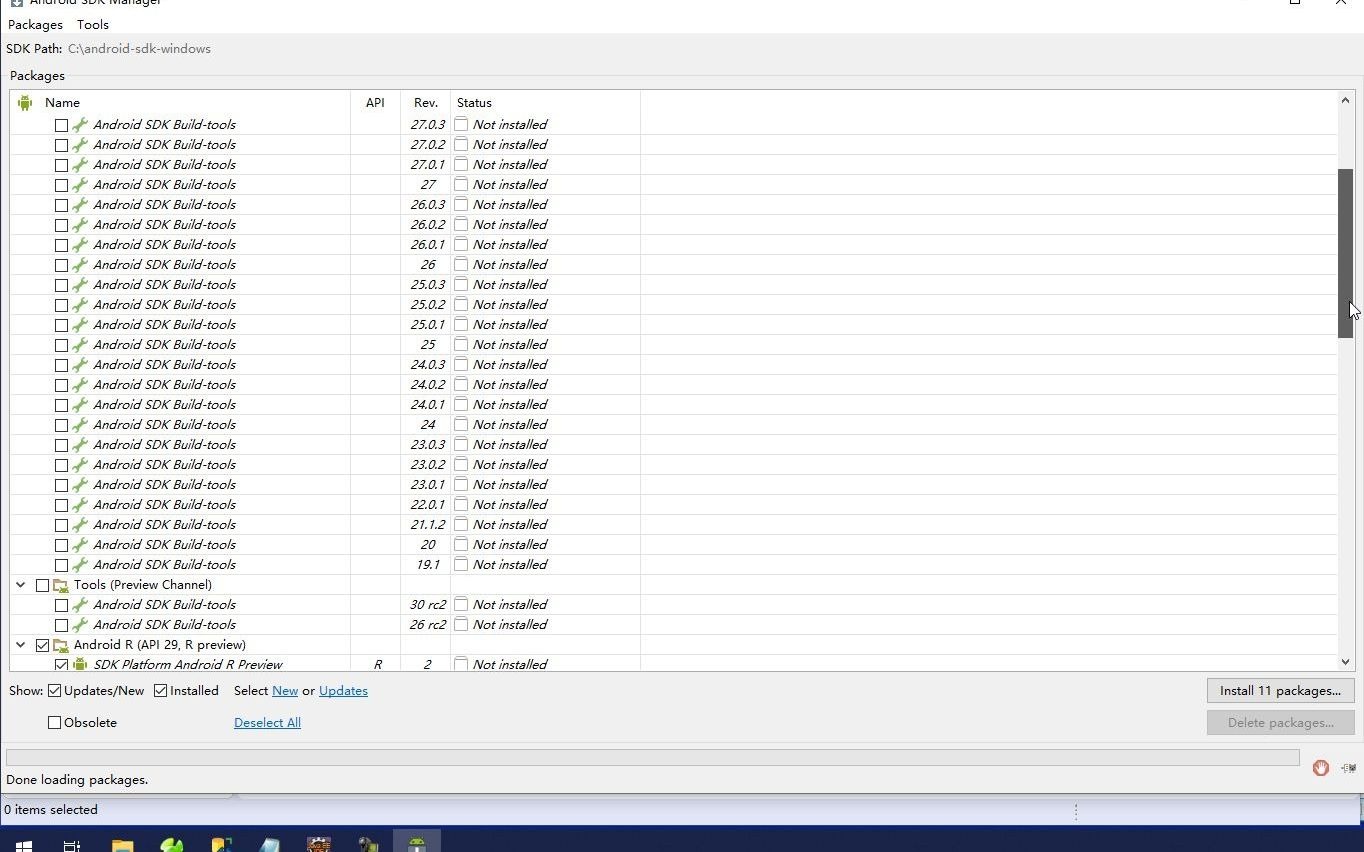Viewport: 1364px width, 852px height.
Task: Open the Tools menu
Action: [93, 25]
